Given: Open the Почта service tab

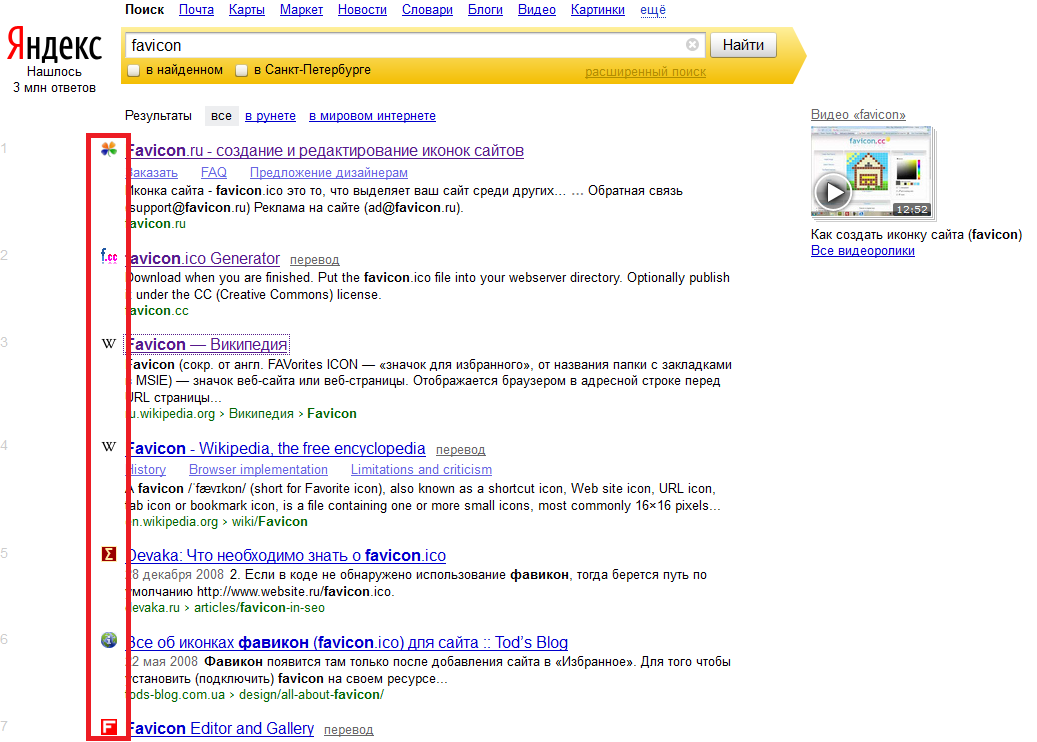Looking at the screenshot, I should (x=196, y=10).
